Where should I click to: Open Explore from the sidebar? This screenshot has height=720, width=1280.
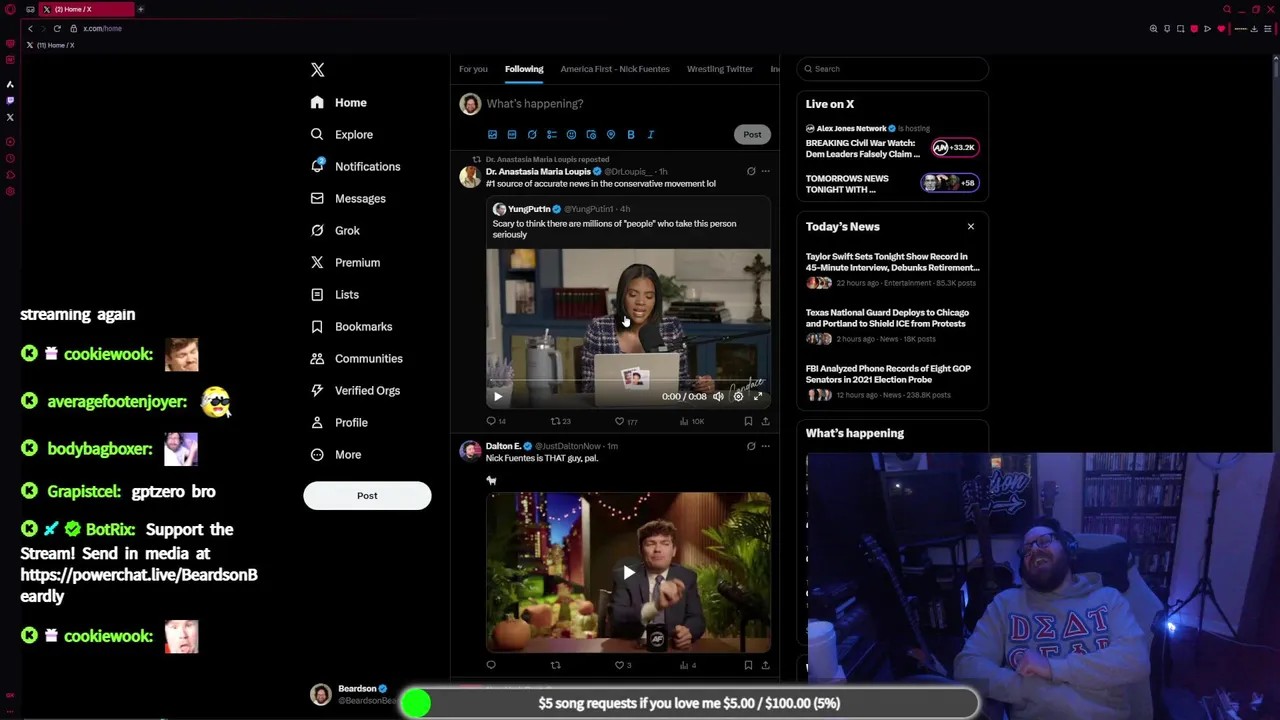tap(342, 135)
